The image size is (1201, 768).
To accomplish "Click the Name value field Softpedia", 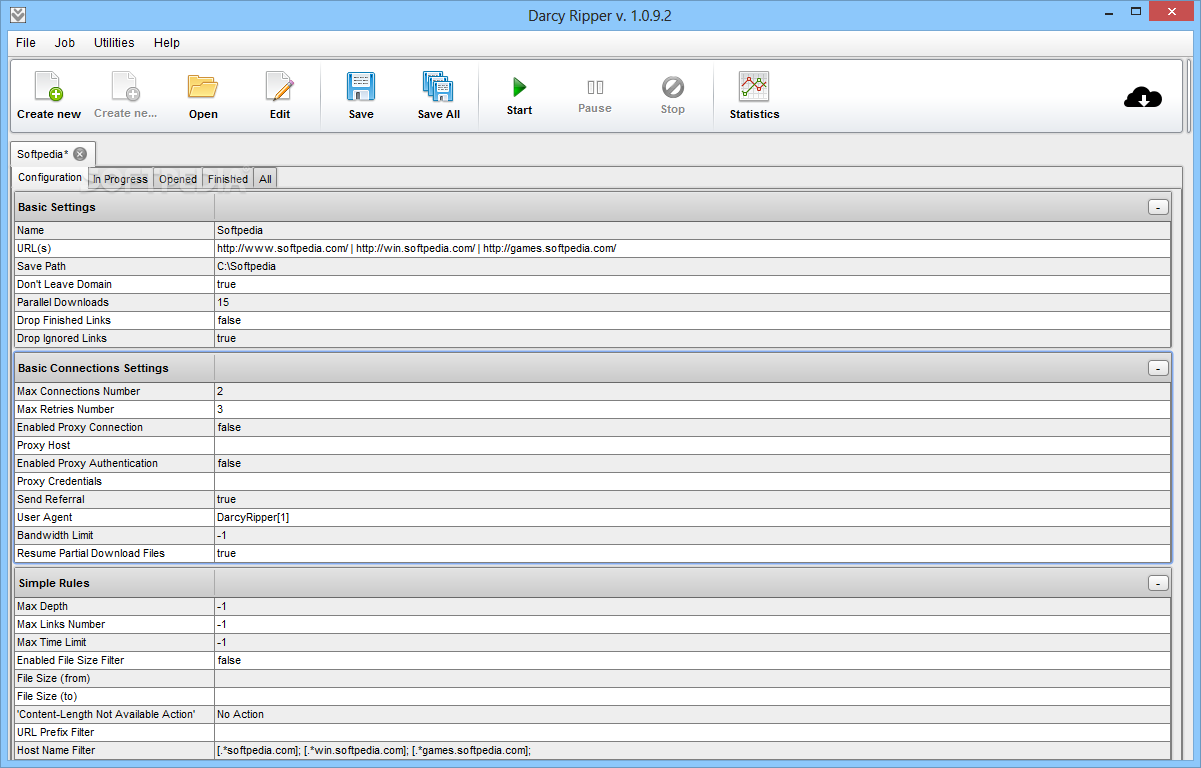I will tap(692, 230).
